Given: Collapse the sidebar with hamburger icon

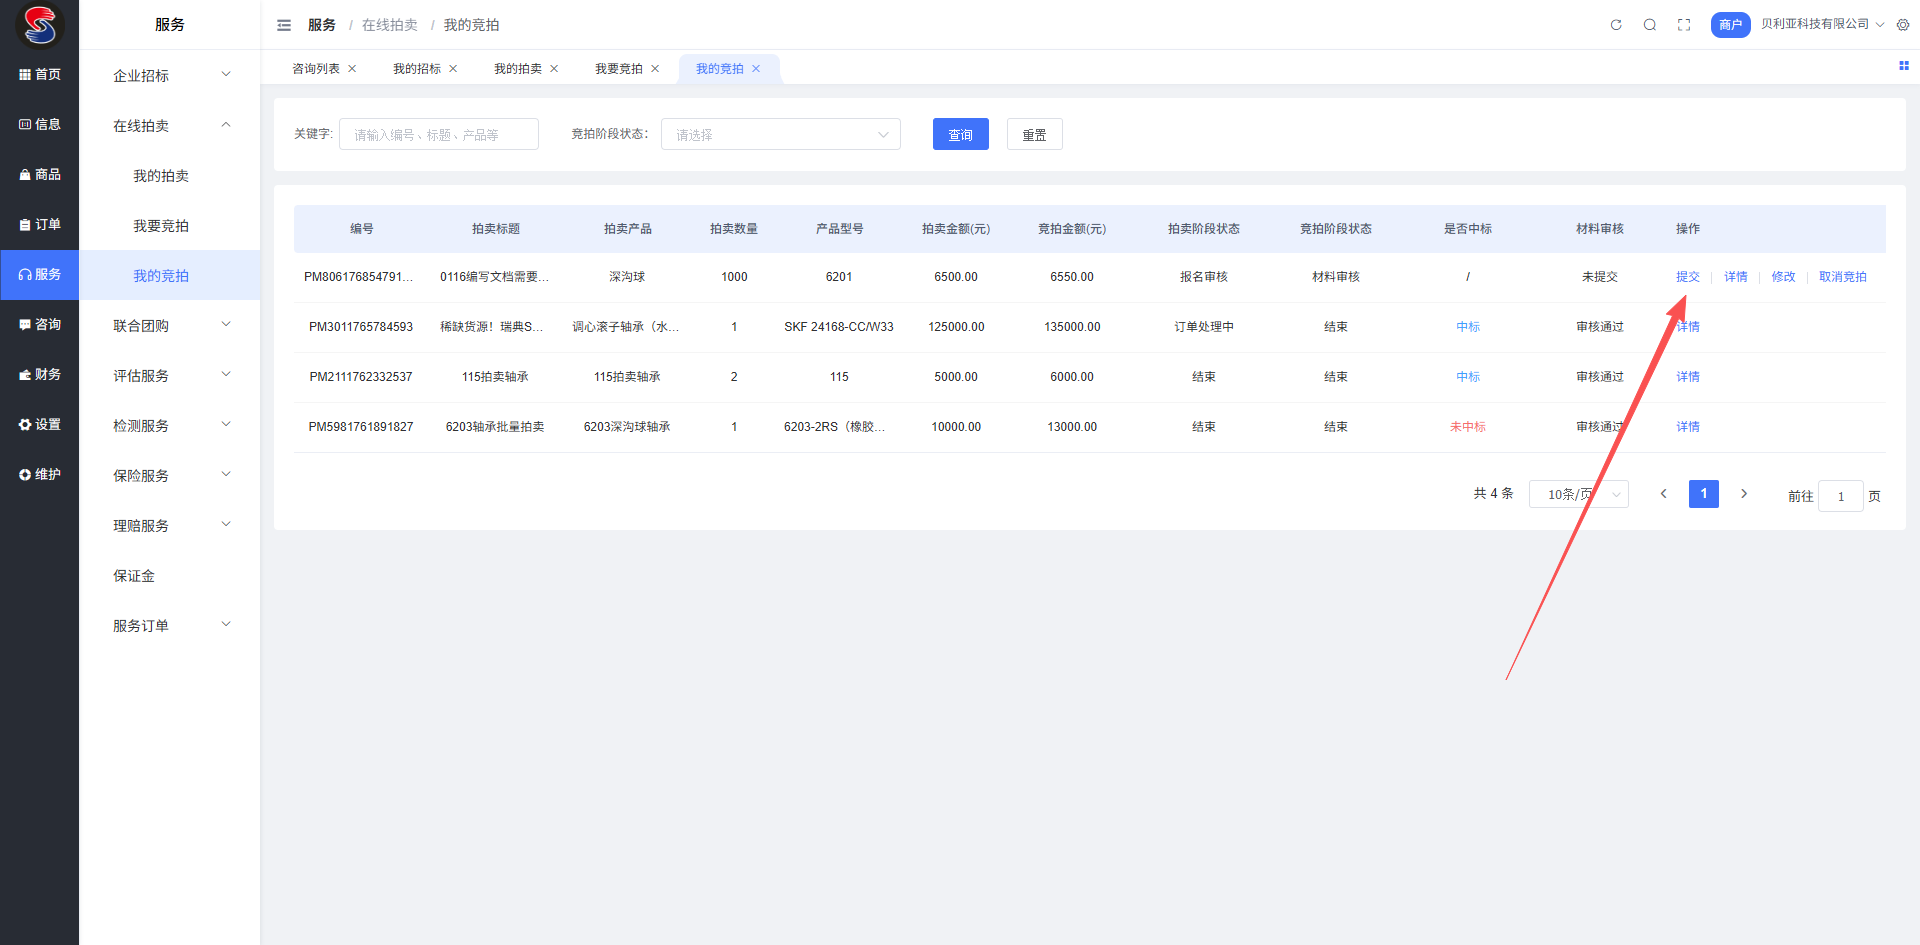Looking at the screenshot, I should [x=284, y=25].
